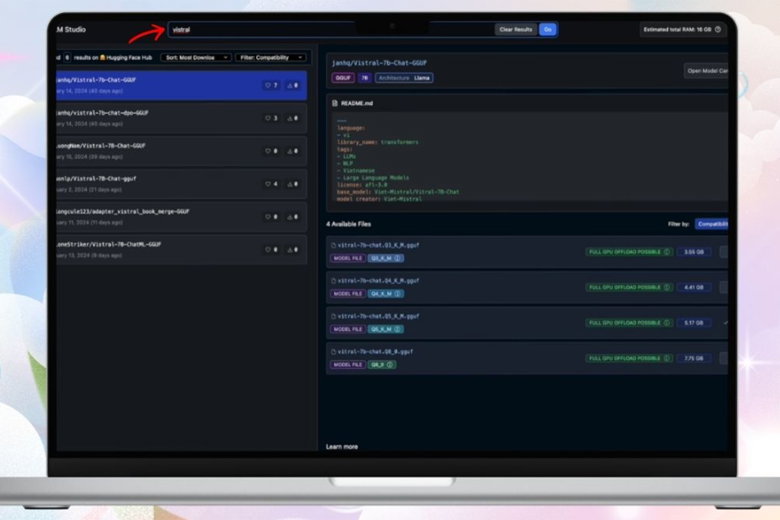Click heart icon on janhq/Vistral-7b-Chat-GGUF row
The width and height of the screenshot is (780, 520).
(268, 86)
